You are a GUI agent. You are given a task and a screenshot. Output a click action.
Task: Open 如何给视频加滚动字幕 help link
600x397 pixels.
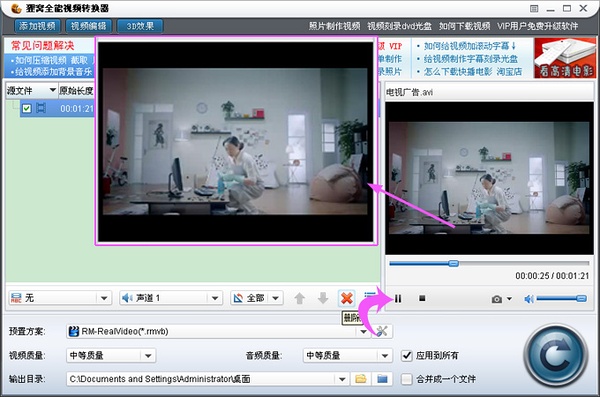(466, 46)
